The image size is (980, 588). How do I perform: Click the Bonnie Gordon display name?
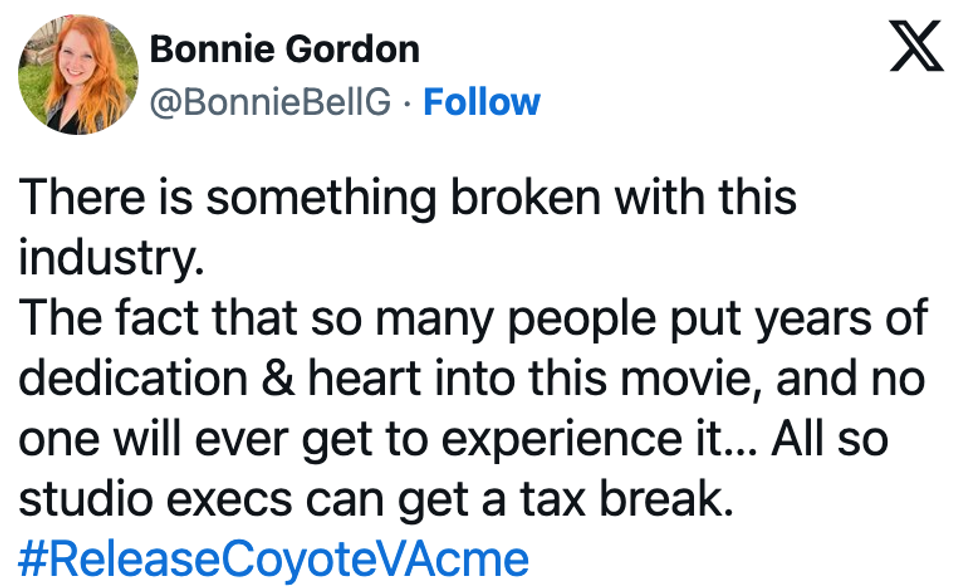[284, 48]
